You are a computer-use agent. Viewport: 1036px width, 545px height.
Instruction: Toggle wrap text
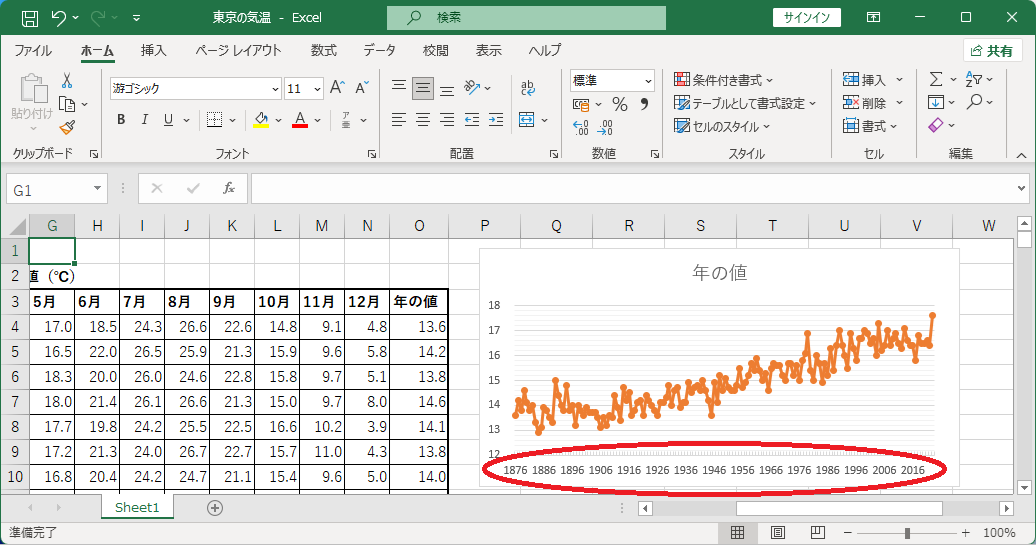(x=528, y=87)
